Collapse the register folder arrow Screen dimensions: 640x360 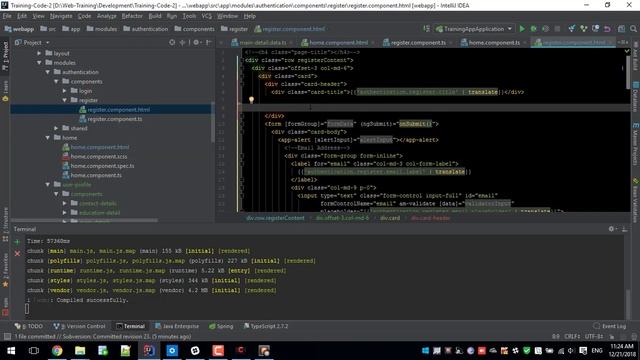(x=64, y=100)
